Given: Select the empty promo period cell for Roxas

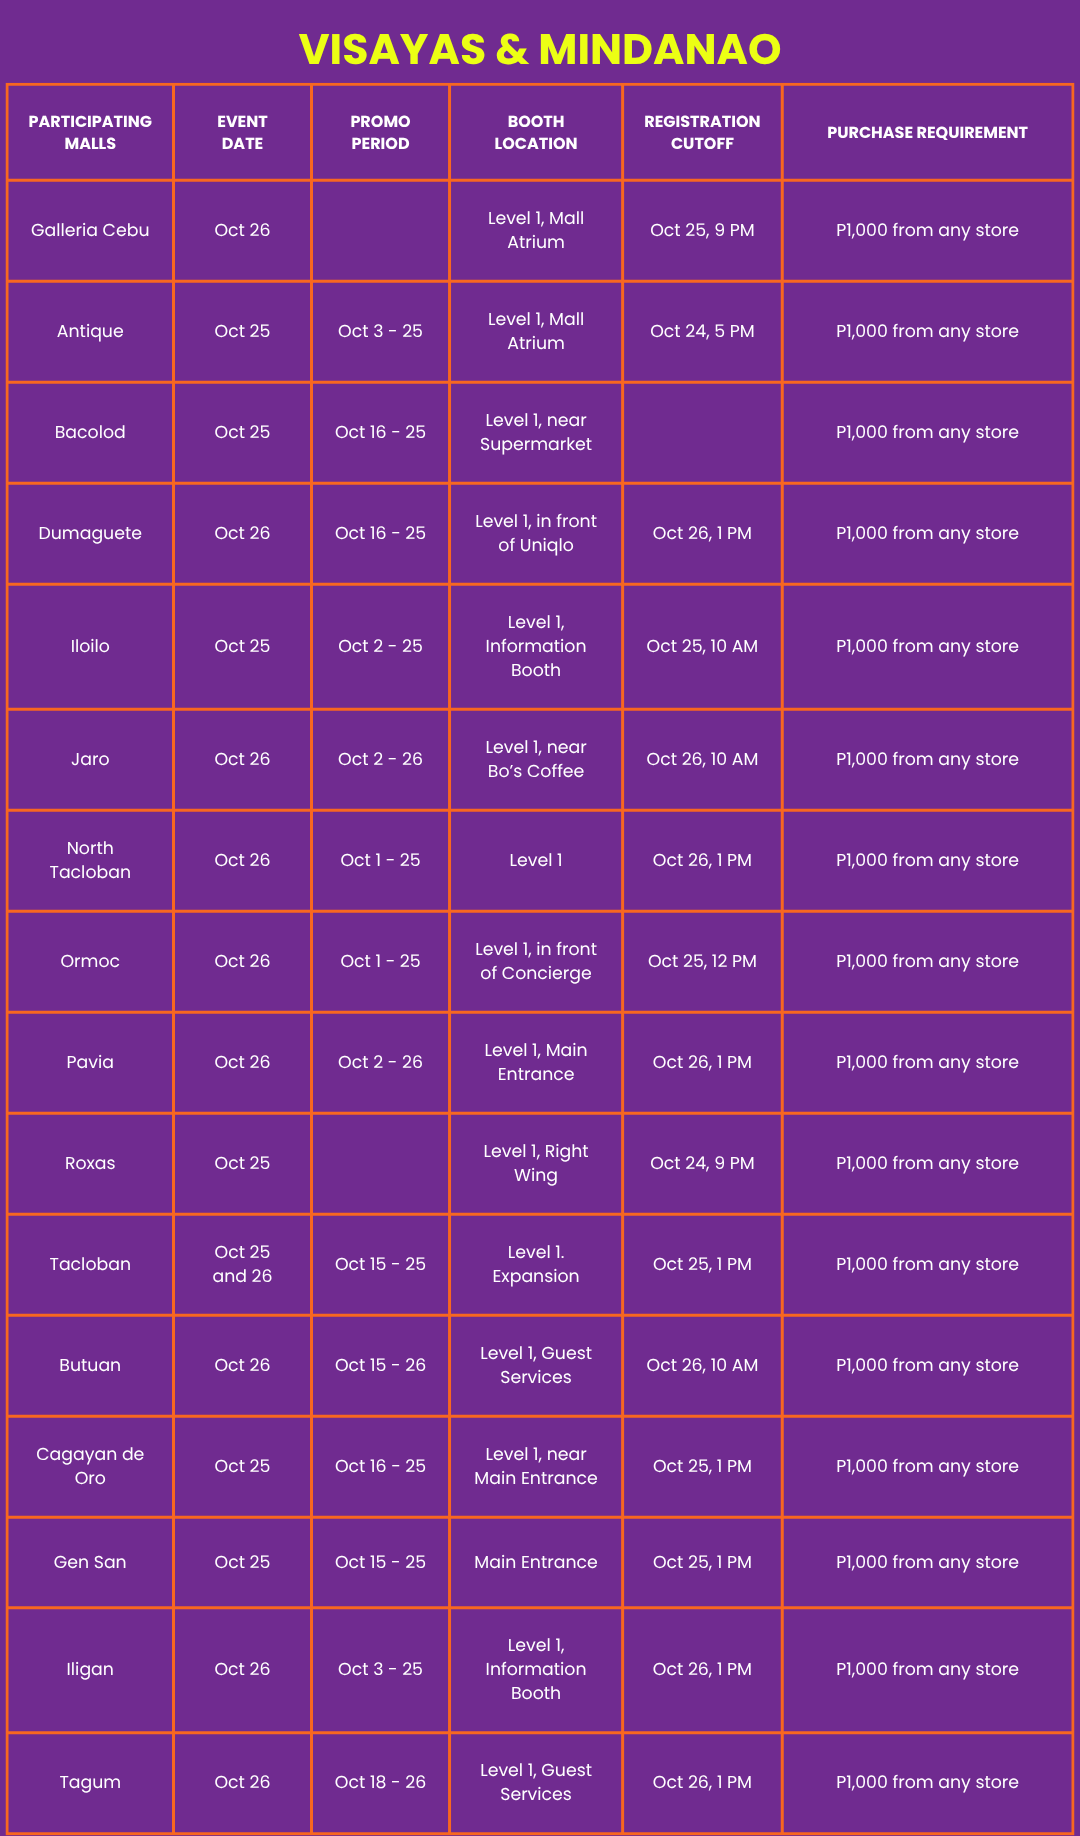Looking at the screenshot, I should [380, 1163].
